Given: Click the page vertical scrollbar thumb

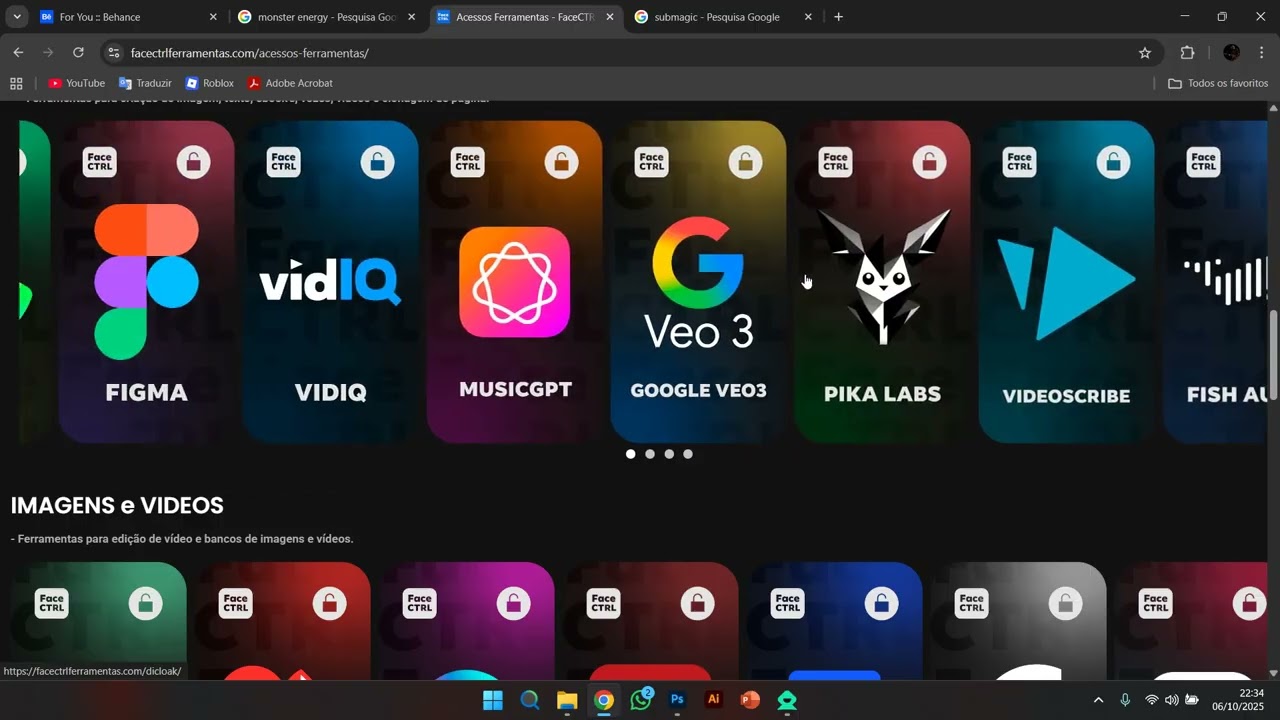Looking at the screenshot, I should coord(1273,355).
